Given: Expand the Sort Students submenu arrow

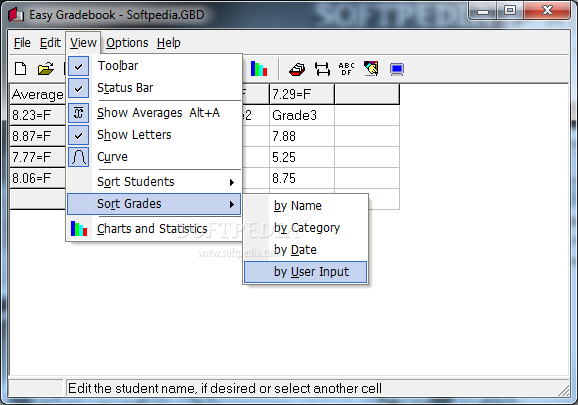Looking at the screenshot, I should [x=231, y=182].
